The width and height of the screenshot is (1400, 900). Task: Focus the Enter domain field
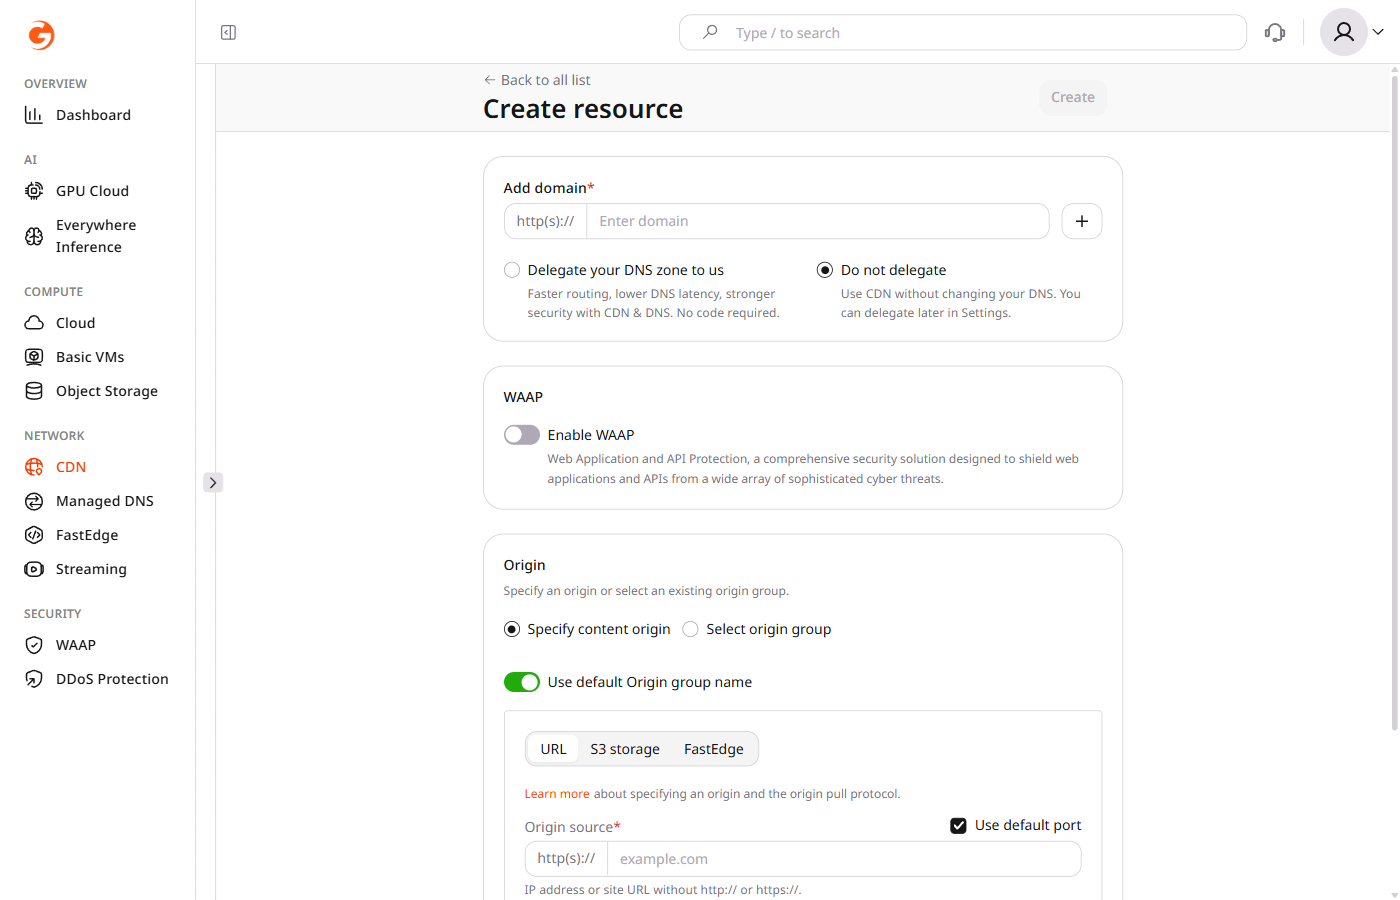pyautogui.click(x=817, y=221)
